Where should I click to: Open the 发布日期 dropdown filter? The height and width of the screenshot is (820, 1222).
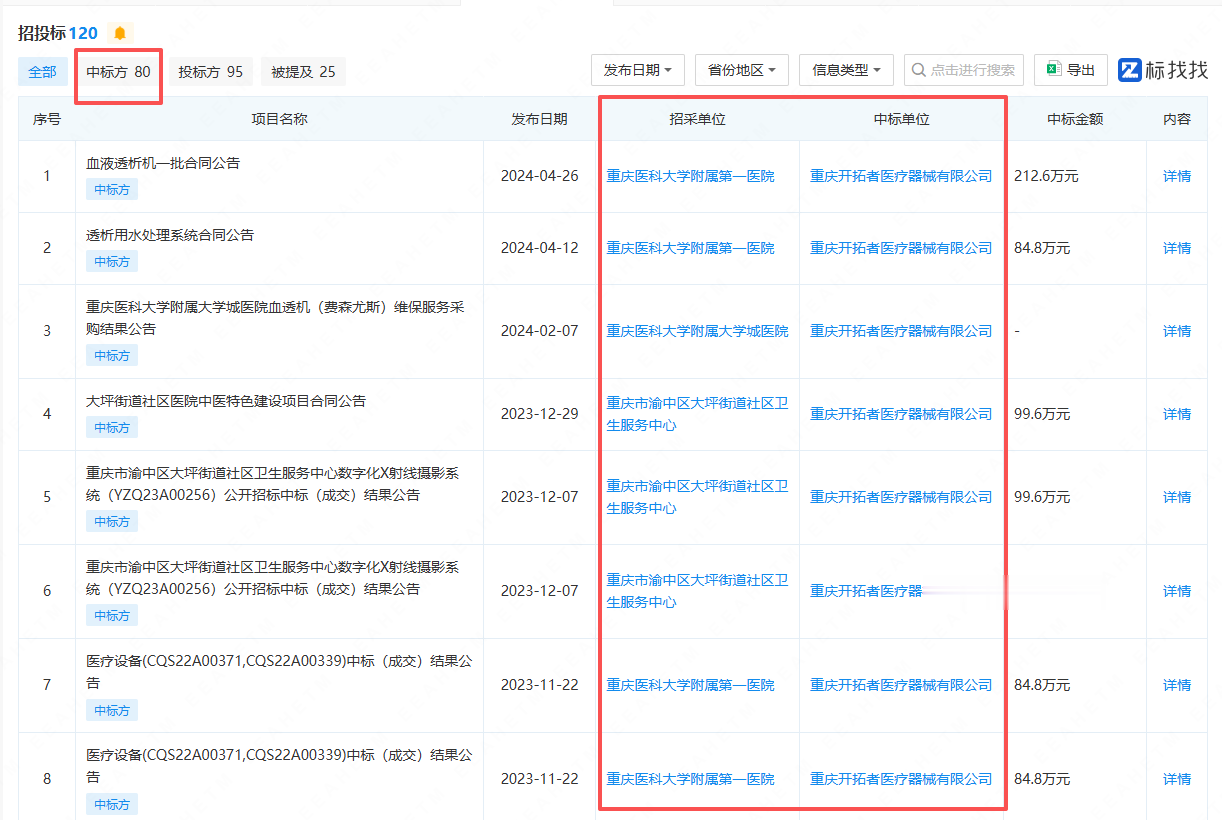click(x=638, y=70)
